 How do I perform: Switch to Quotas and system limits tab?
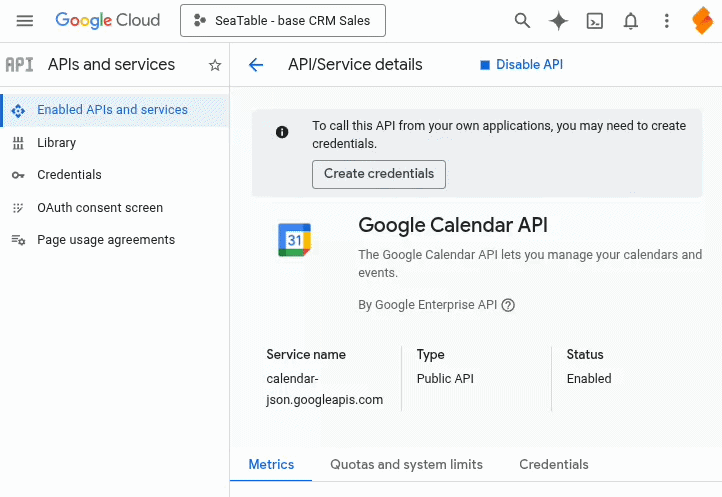pyautogui.click(x=407, y=464)
